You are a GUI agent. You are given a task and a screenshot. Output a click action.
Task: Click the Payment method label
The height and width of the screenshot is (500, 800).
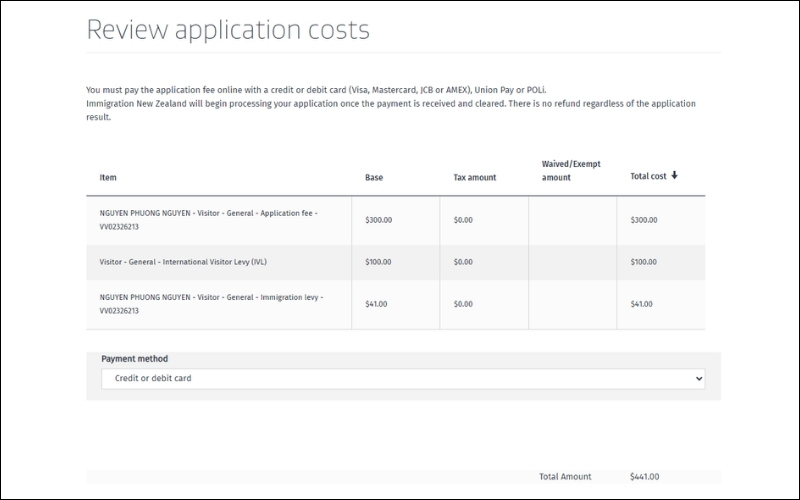click(x=134, y=359)
